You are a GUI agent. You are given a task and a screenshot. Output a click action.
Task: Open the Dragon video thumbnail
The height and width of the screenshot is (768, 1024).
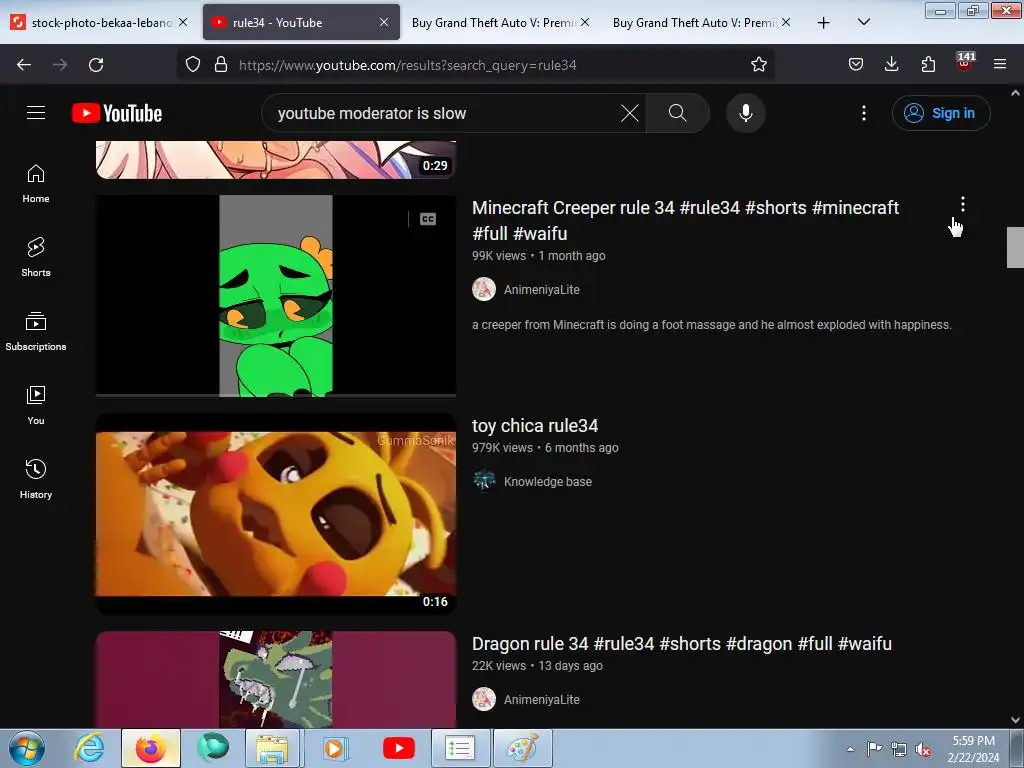click(x=276, y=679)
